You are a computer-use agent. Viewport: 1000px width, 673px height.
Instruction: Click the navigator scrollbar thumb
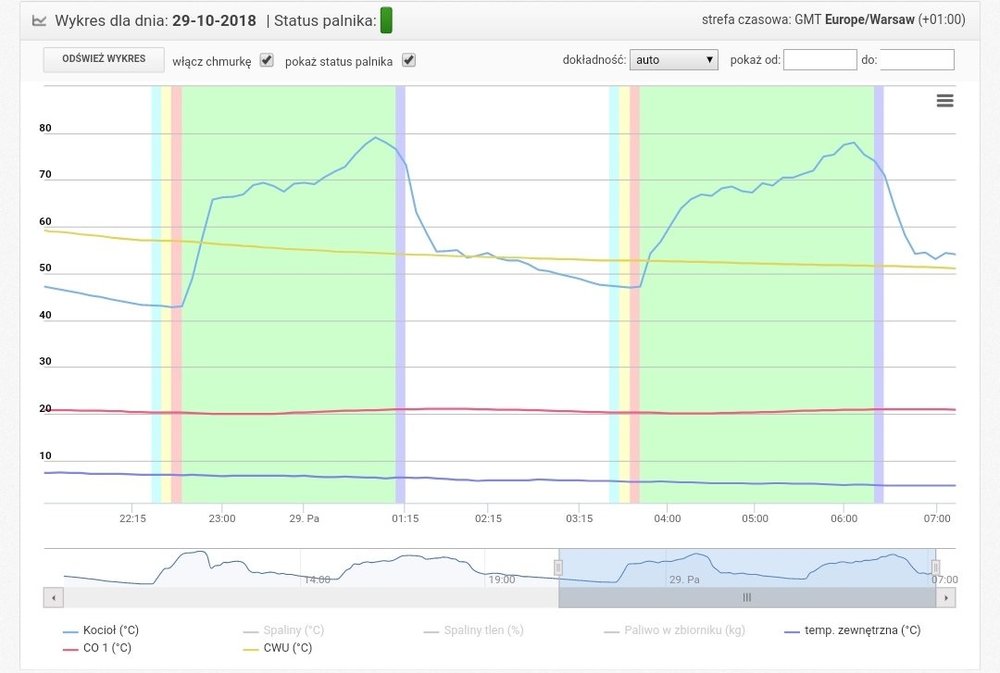click(x=746, y=597)
